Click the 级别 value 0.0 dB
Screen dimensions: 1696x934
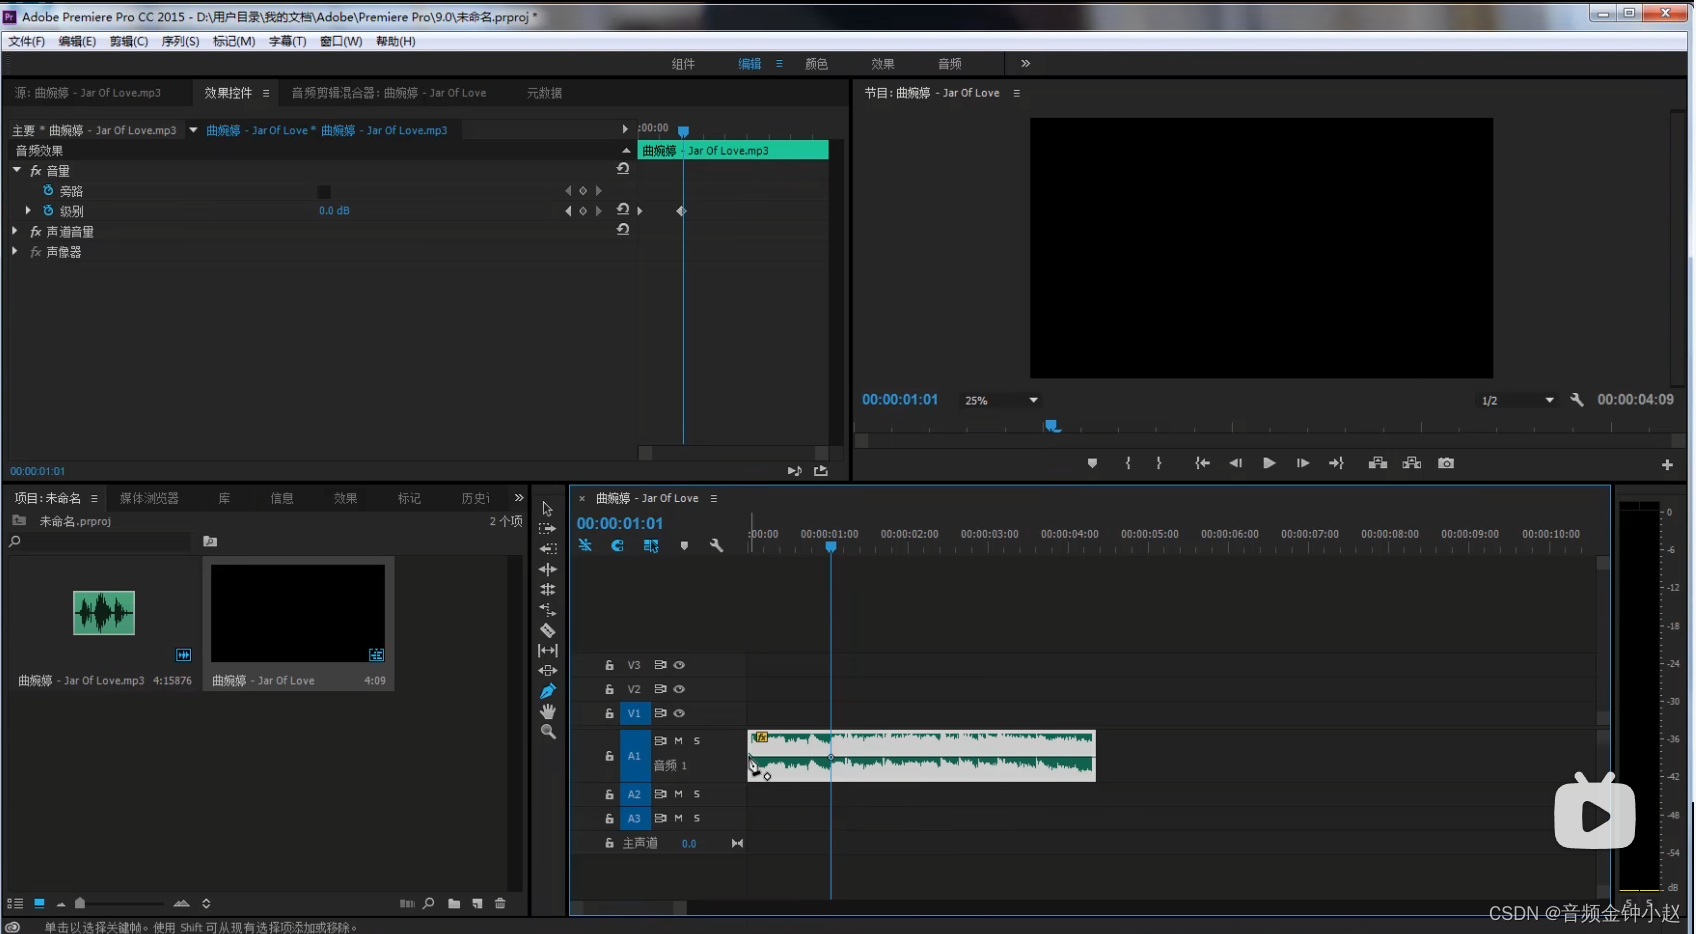(334, 211)
